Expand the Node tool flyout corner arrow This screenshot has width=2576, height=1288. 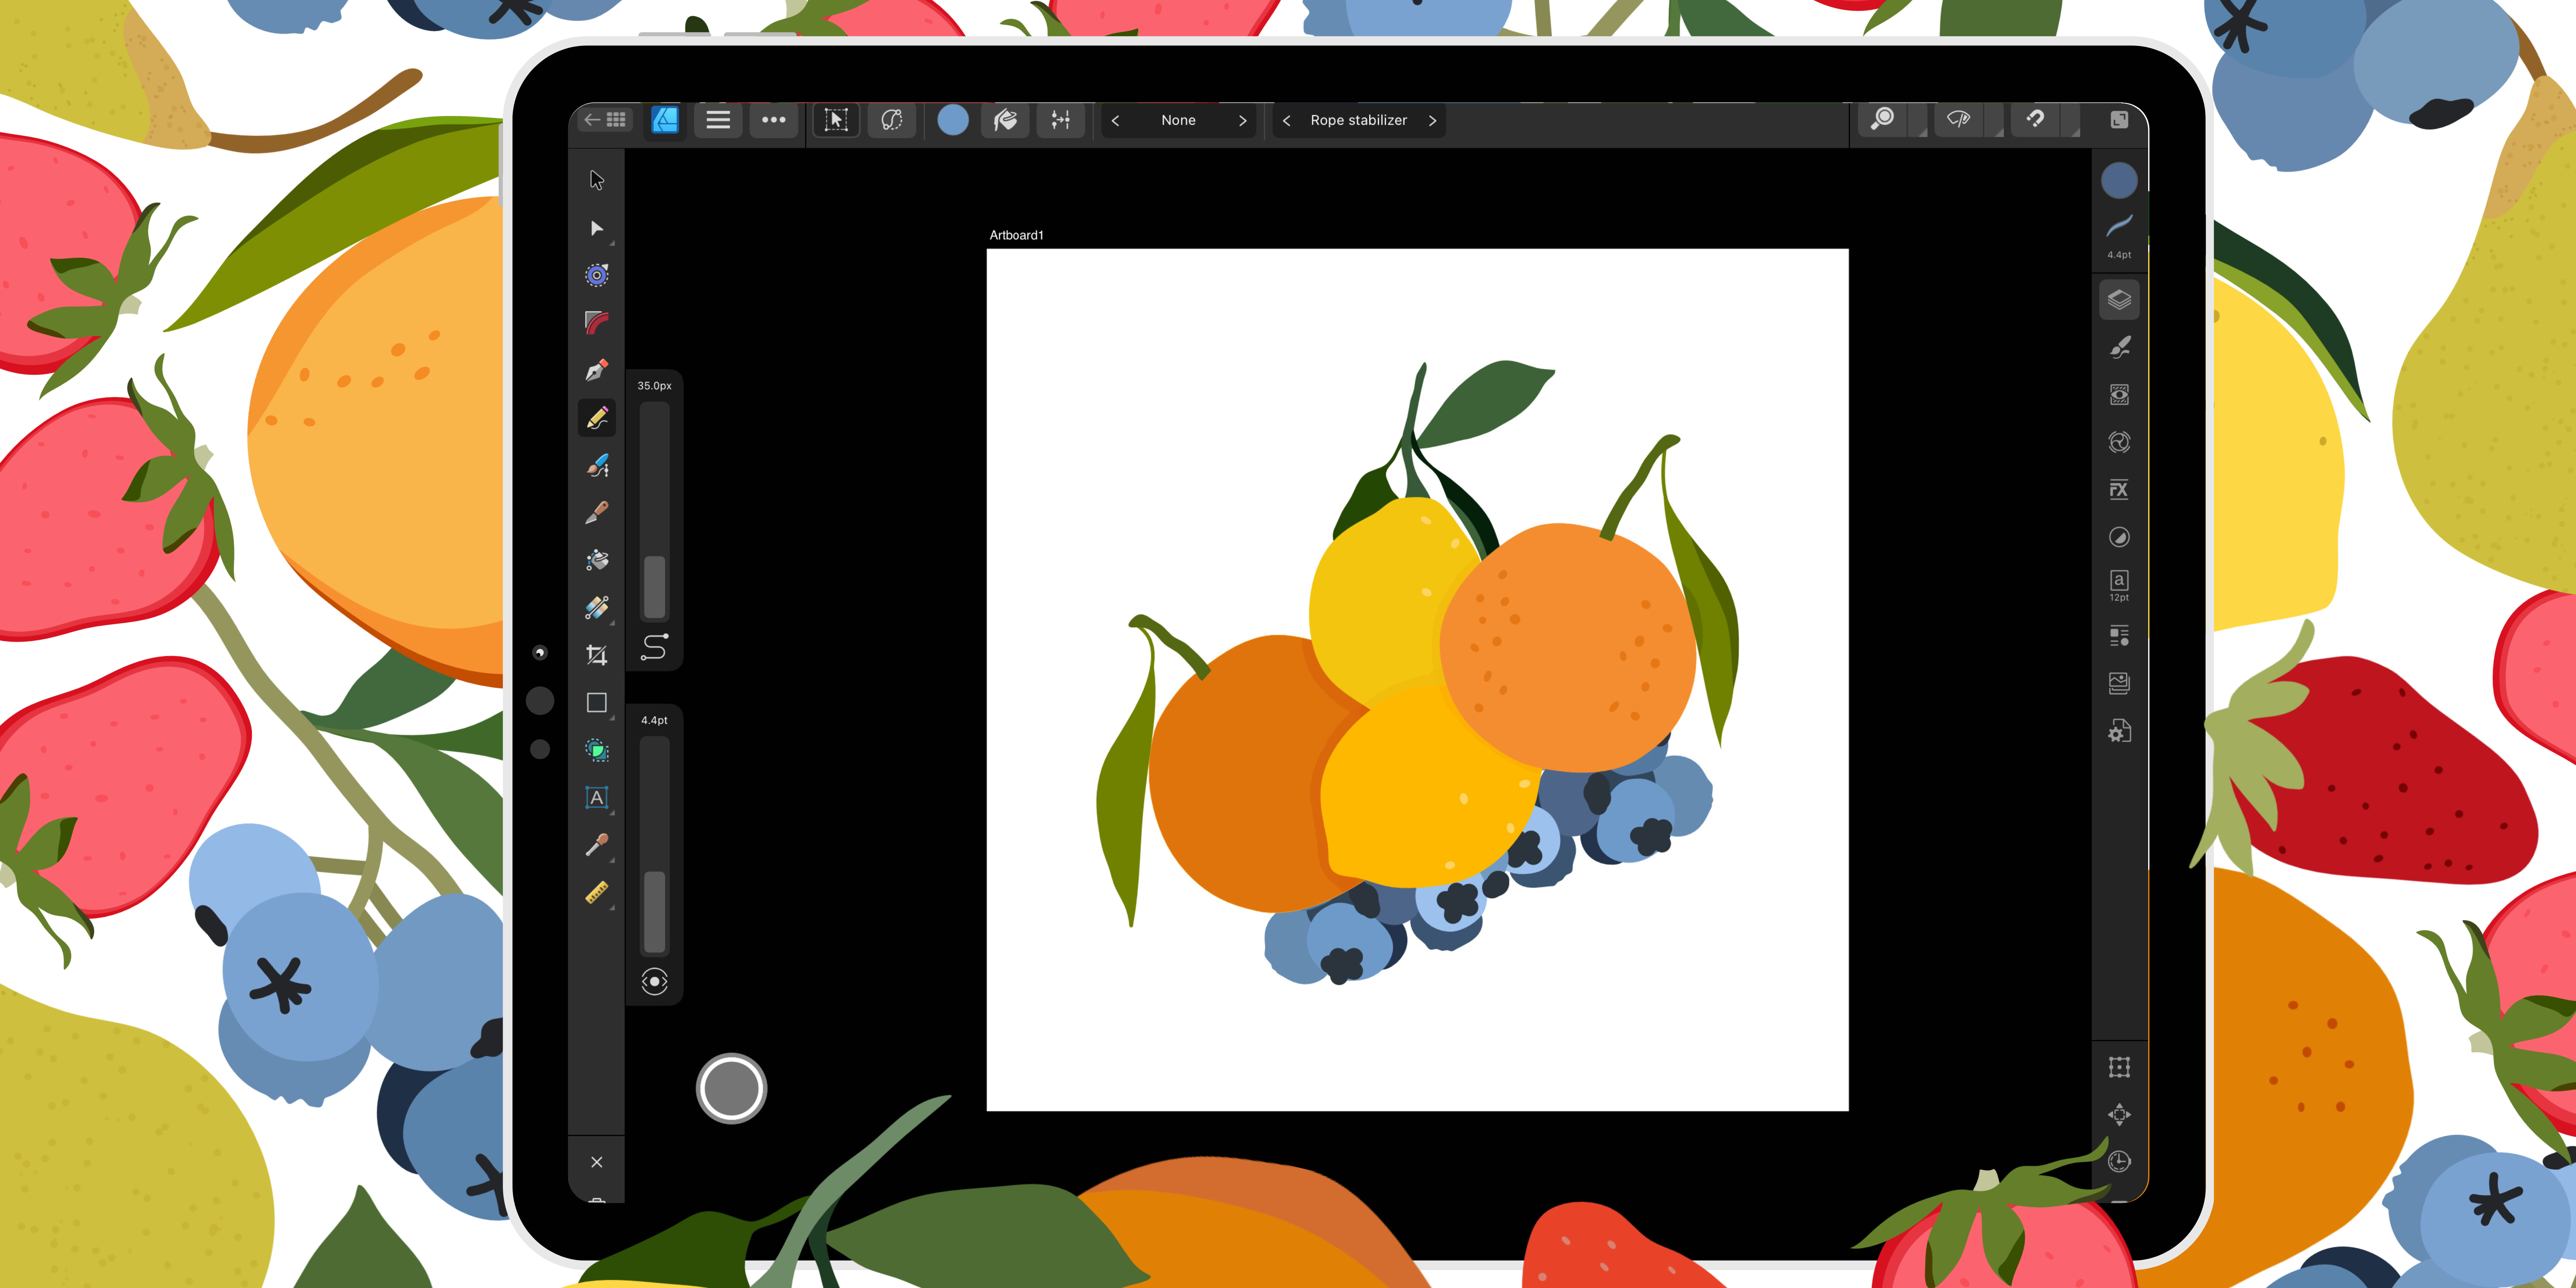click(612, 243)
